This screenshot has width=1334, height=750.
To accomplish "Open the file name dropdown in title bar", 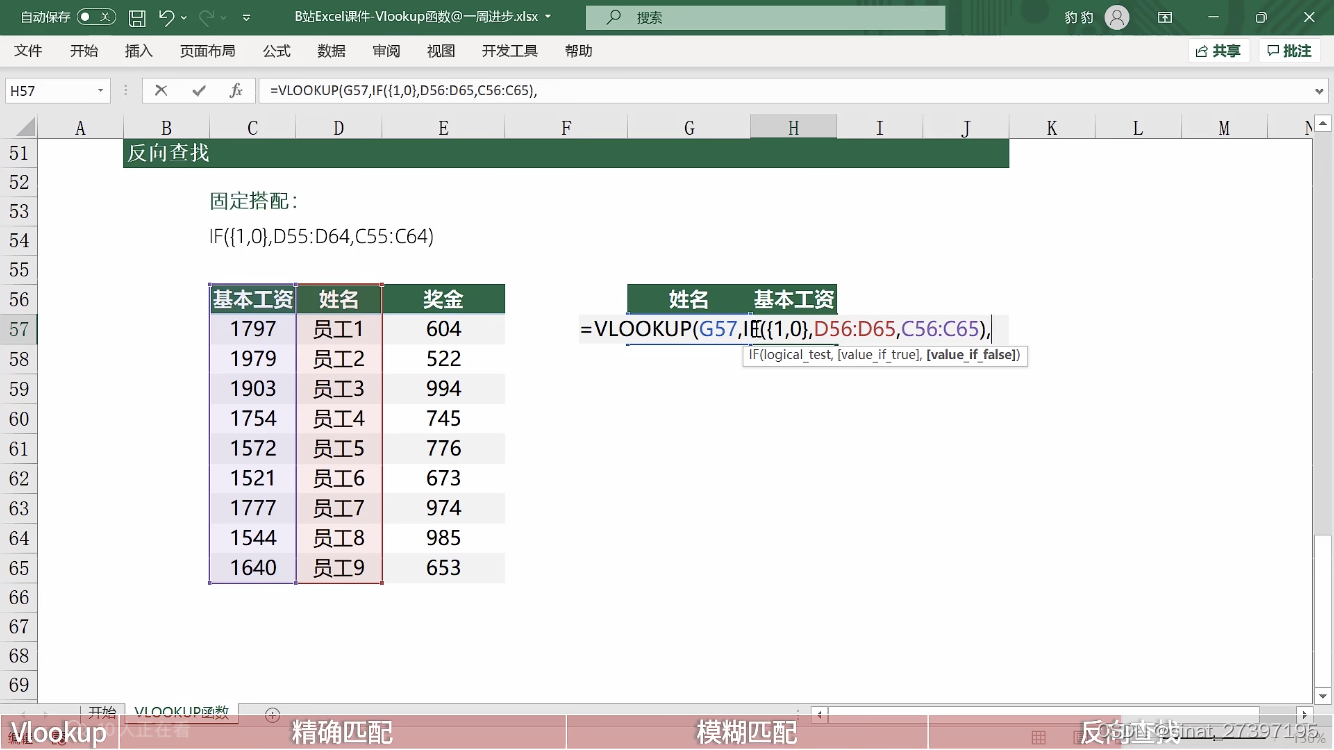I will coord(548,17).
